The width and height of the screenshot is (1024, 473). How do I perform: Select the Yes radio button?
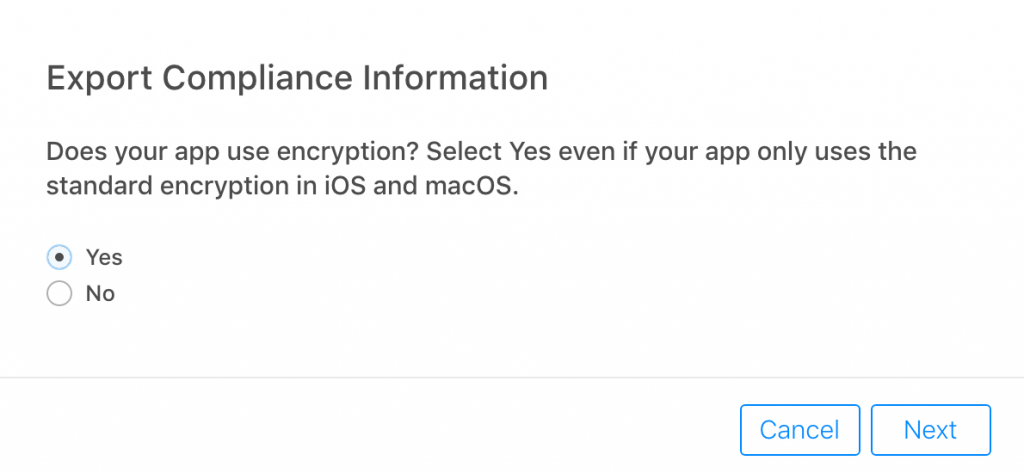[59, 257]
